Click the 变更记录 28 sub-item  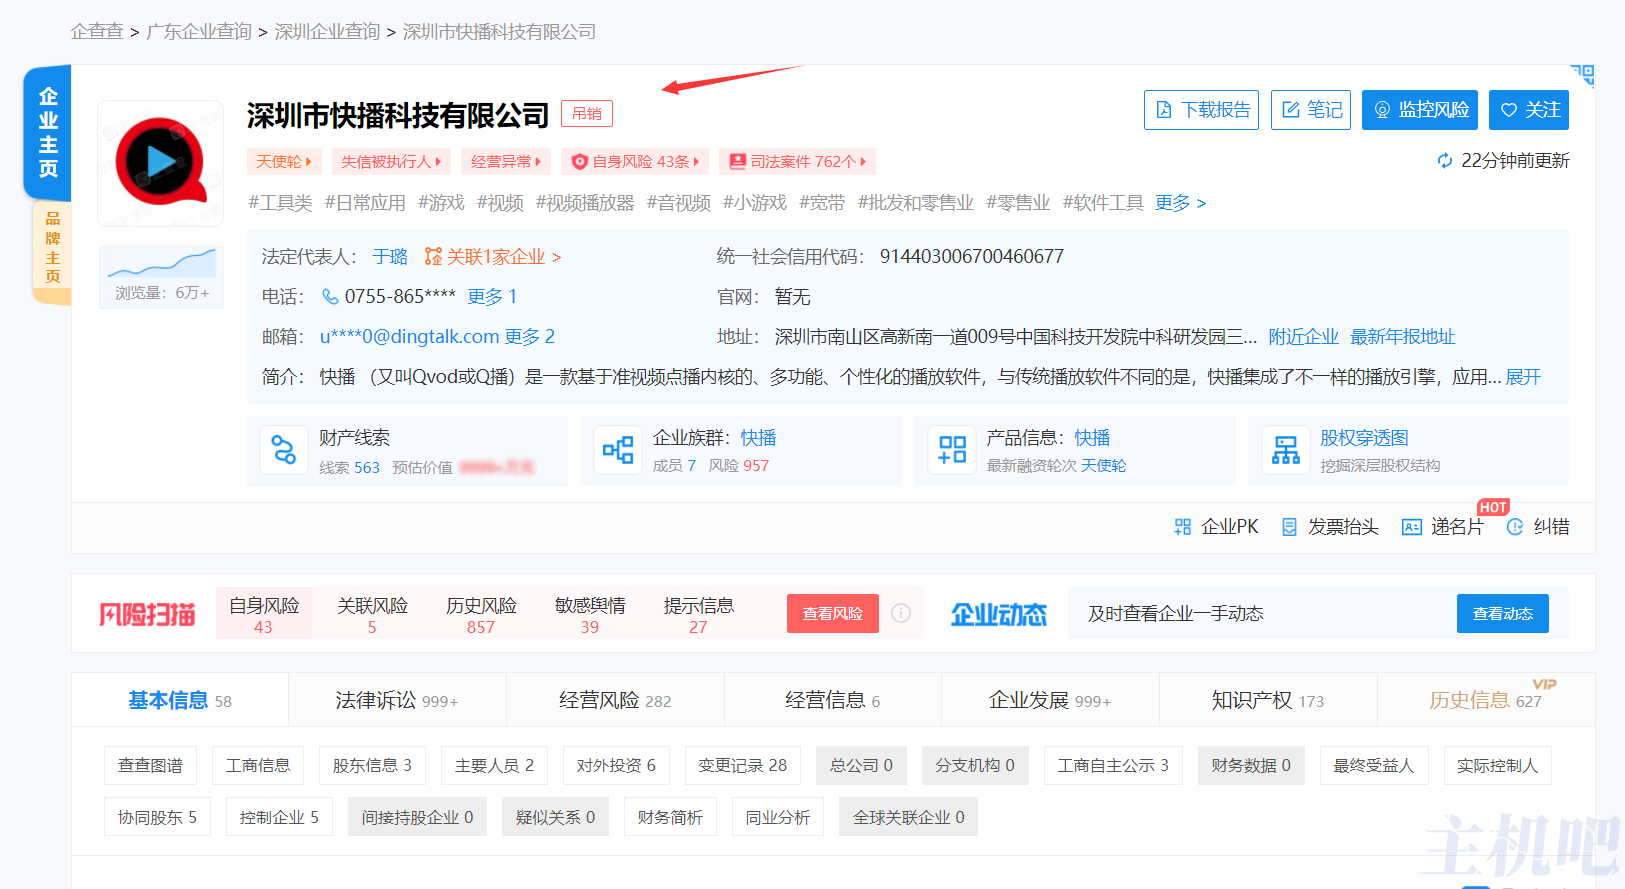[x=743, y=765]
